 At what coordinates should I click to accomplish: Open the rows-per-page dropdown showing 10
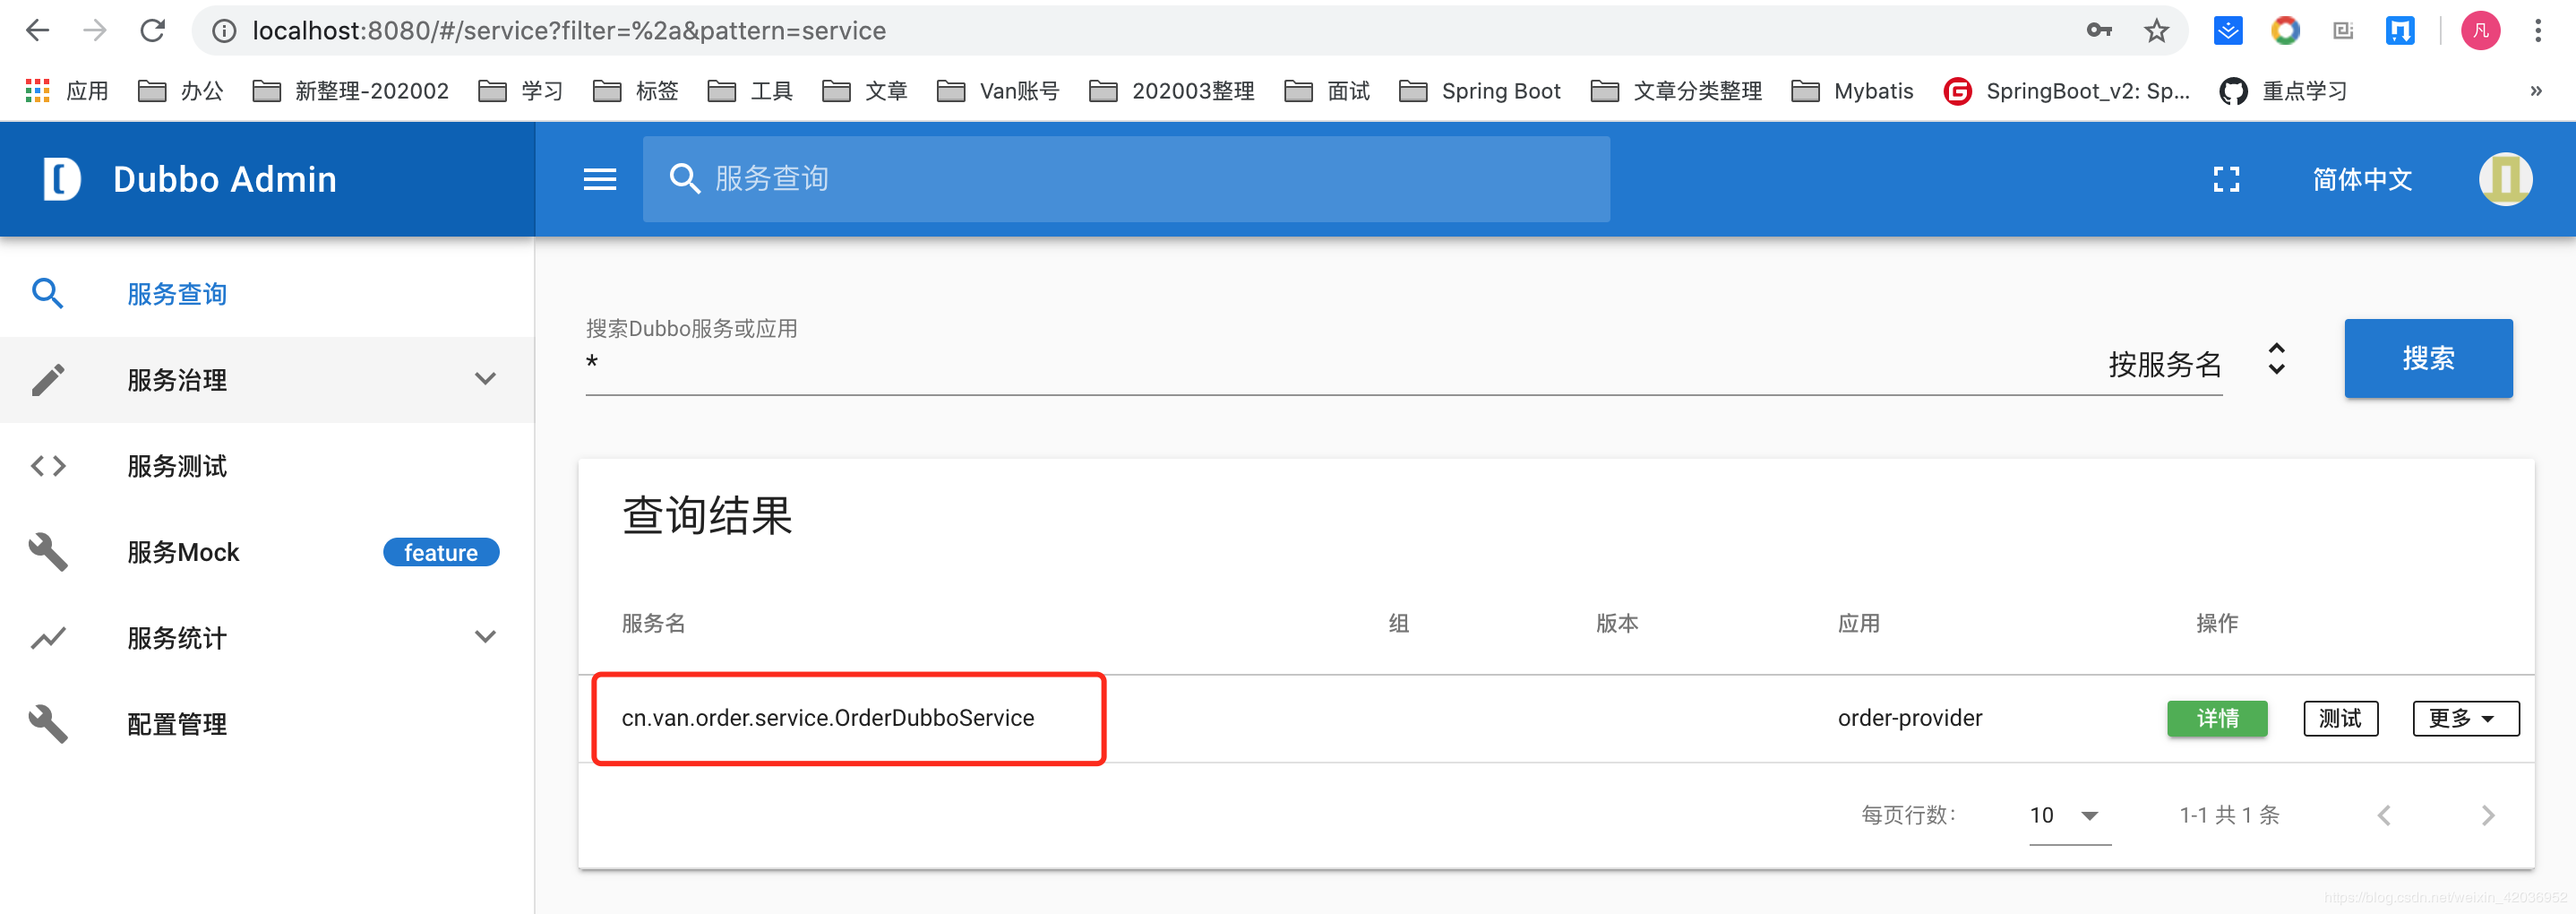(x=2068, y=816)
